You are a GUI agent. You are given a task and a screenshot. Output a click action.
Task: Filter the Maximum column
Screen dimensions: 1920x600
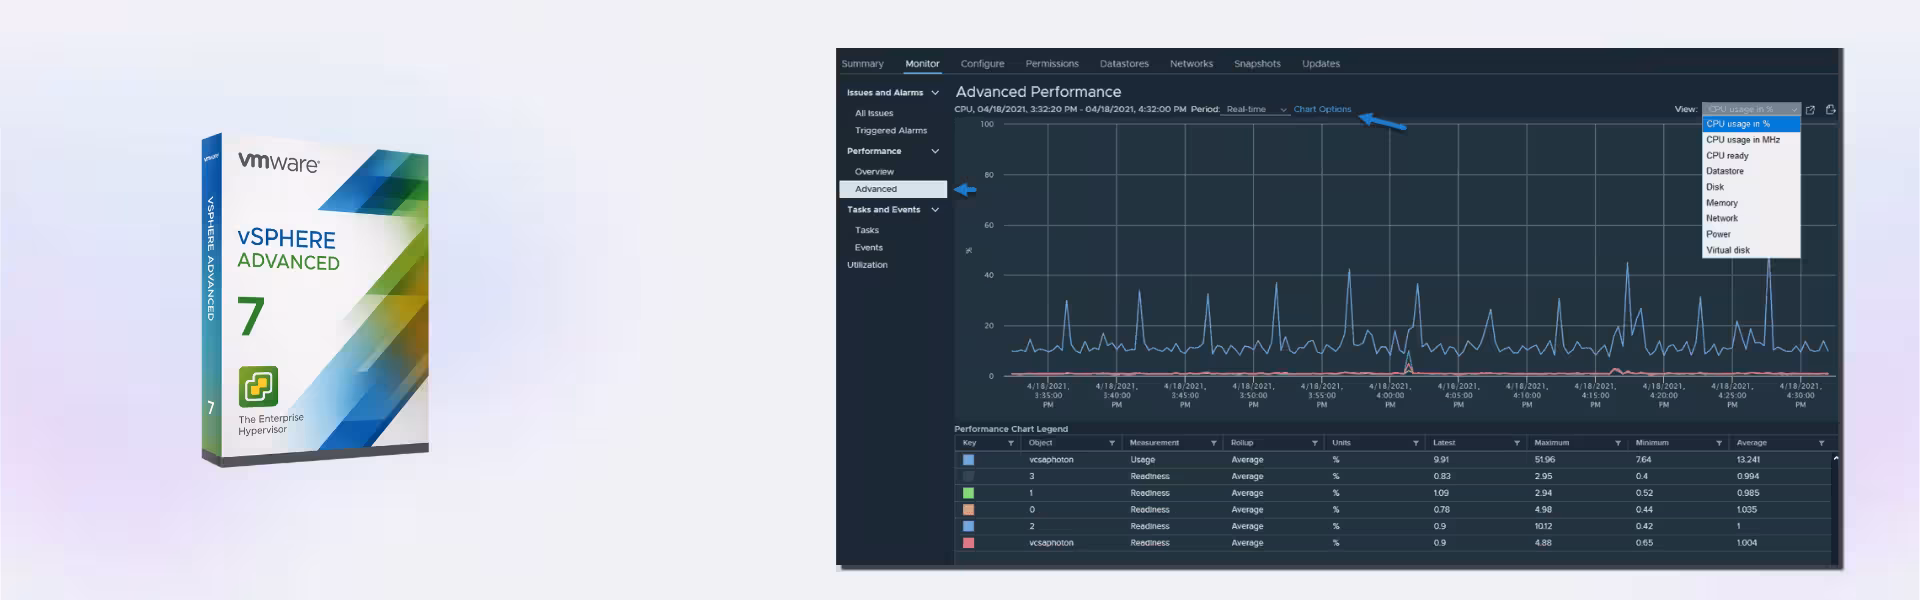point(1617,443)
